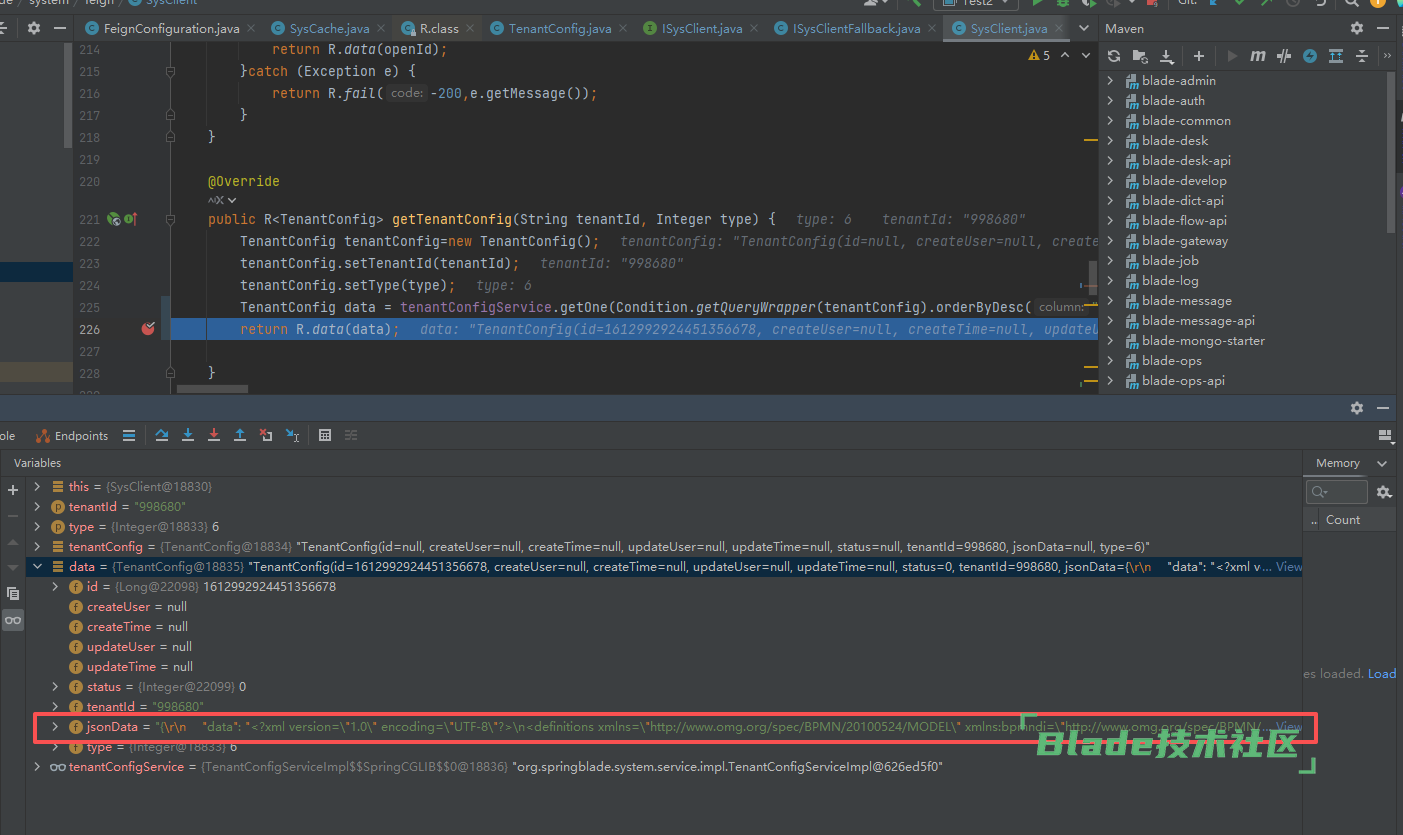The height and width of the screenshot is (835, 1403).
Task: Click the Step Out debug icon
Action: pos(240,435)
